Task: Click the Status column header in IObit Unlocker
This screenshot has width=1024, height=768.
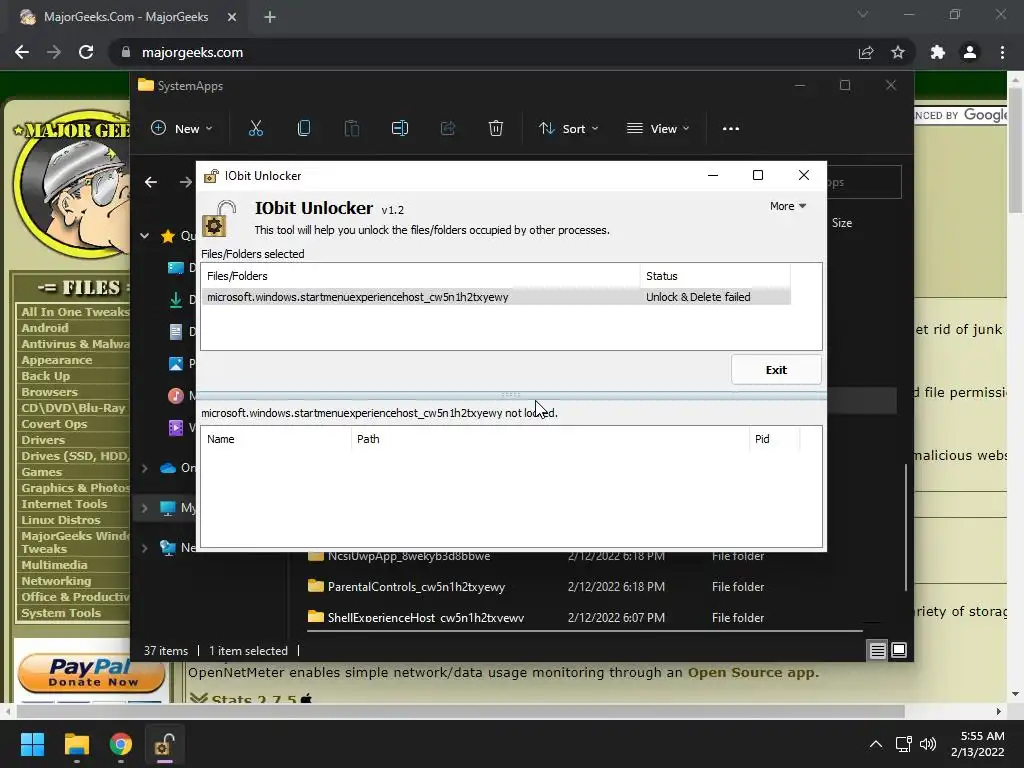Action: click(x=715, y=276)
